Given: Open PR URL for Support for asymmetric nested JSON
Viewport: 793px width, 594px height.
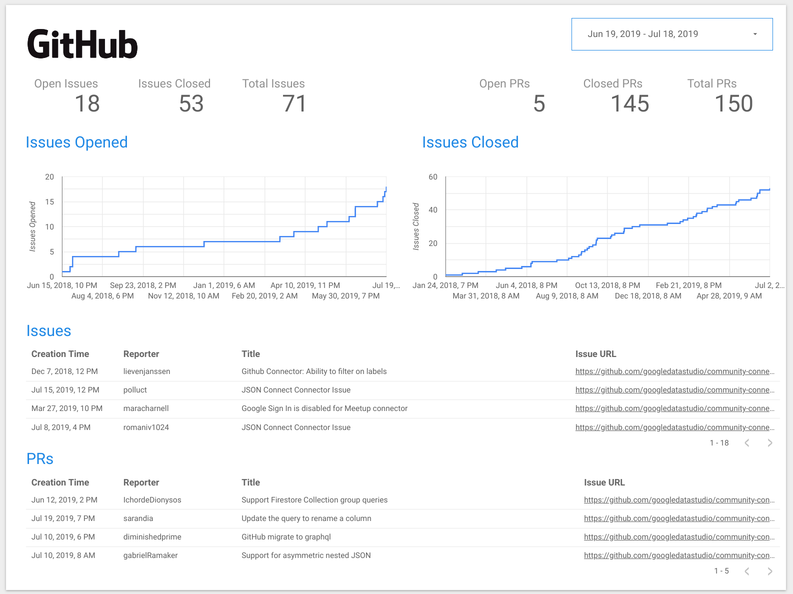Looking at the screenshot, I should click(679, 556).
